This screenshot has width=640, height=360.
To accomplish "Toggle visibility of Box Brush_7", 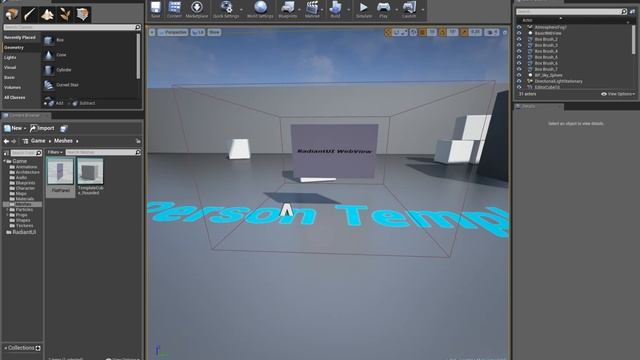I will pos(519,69).
